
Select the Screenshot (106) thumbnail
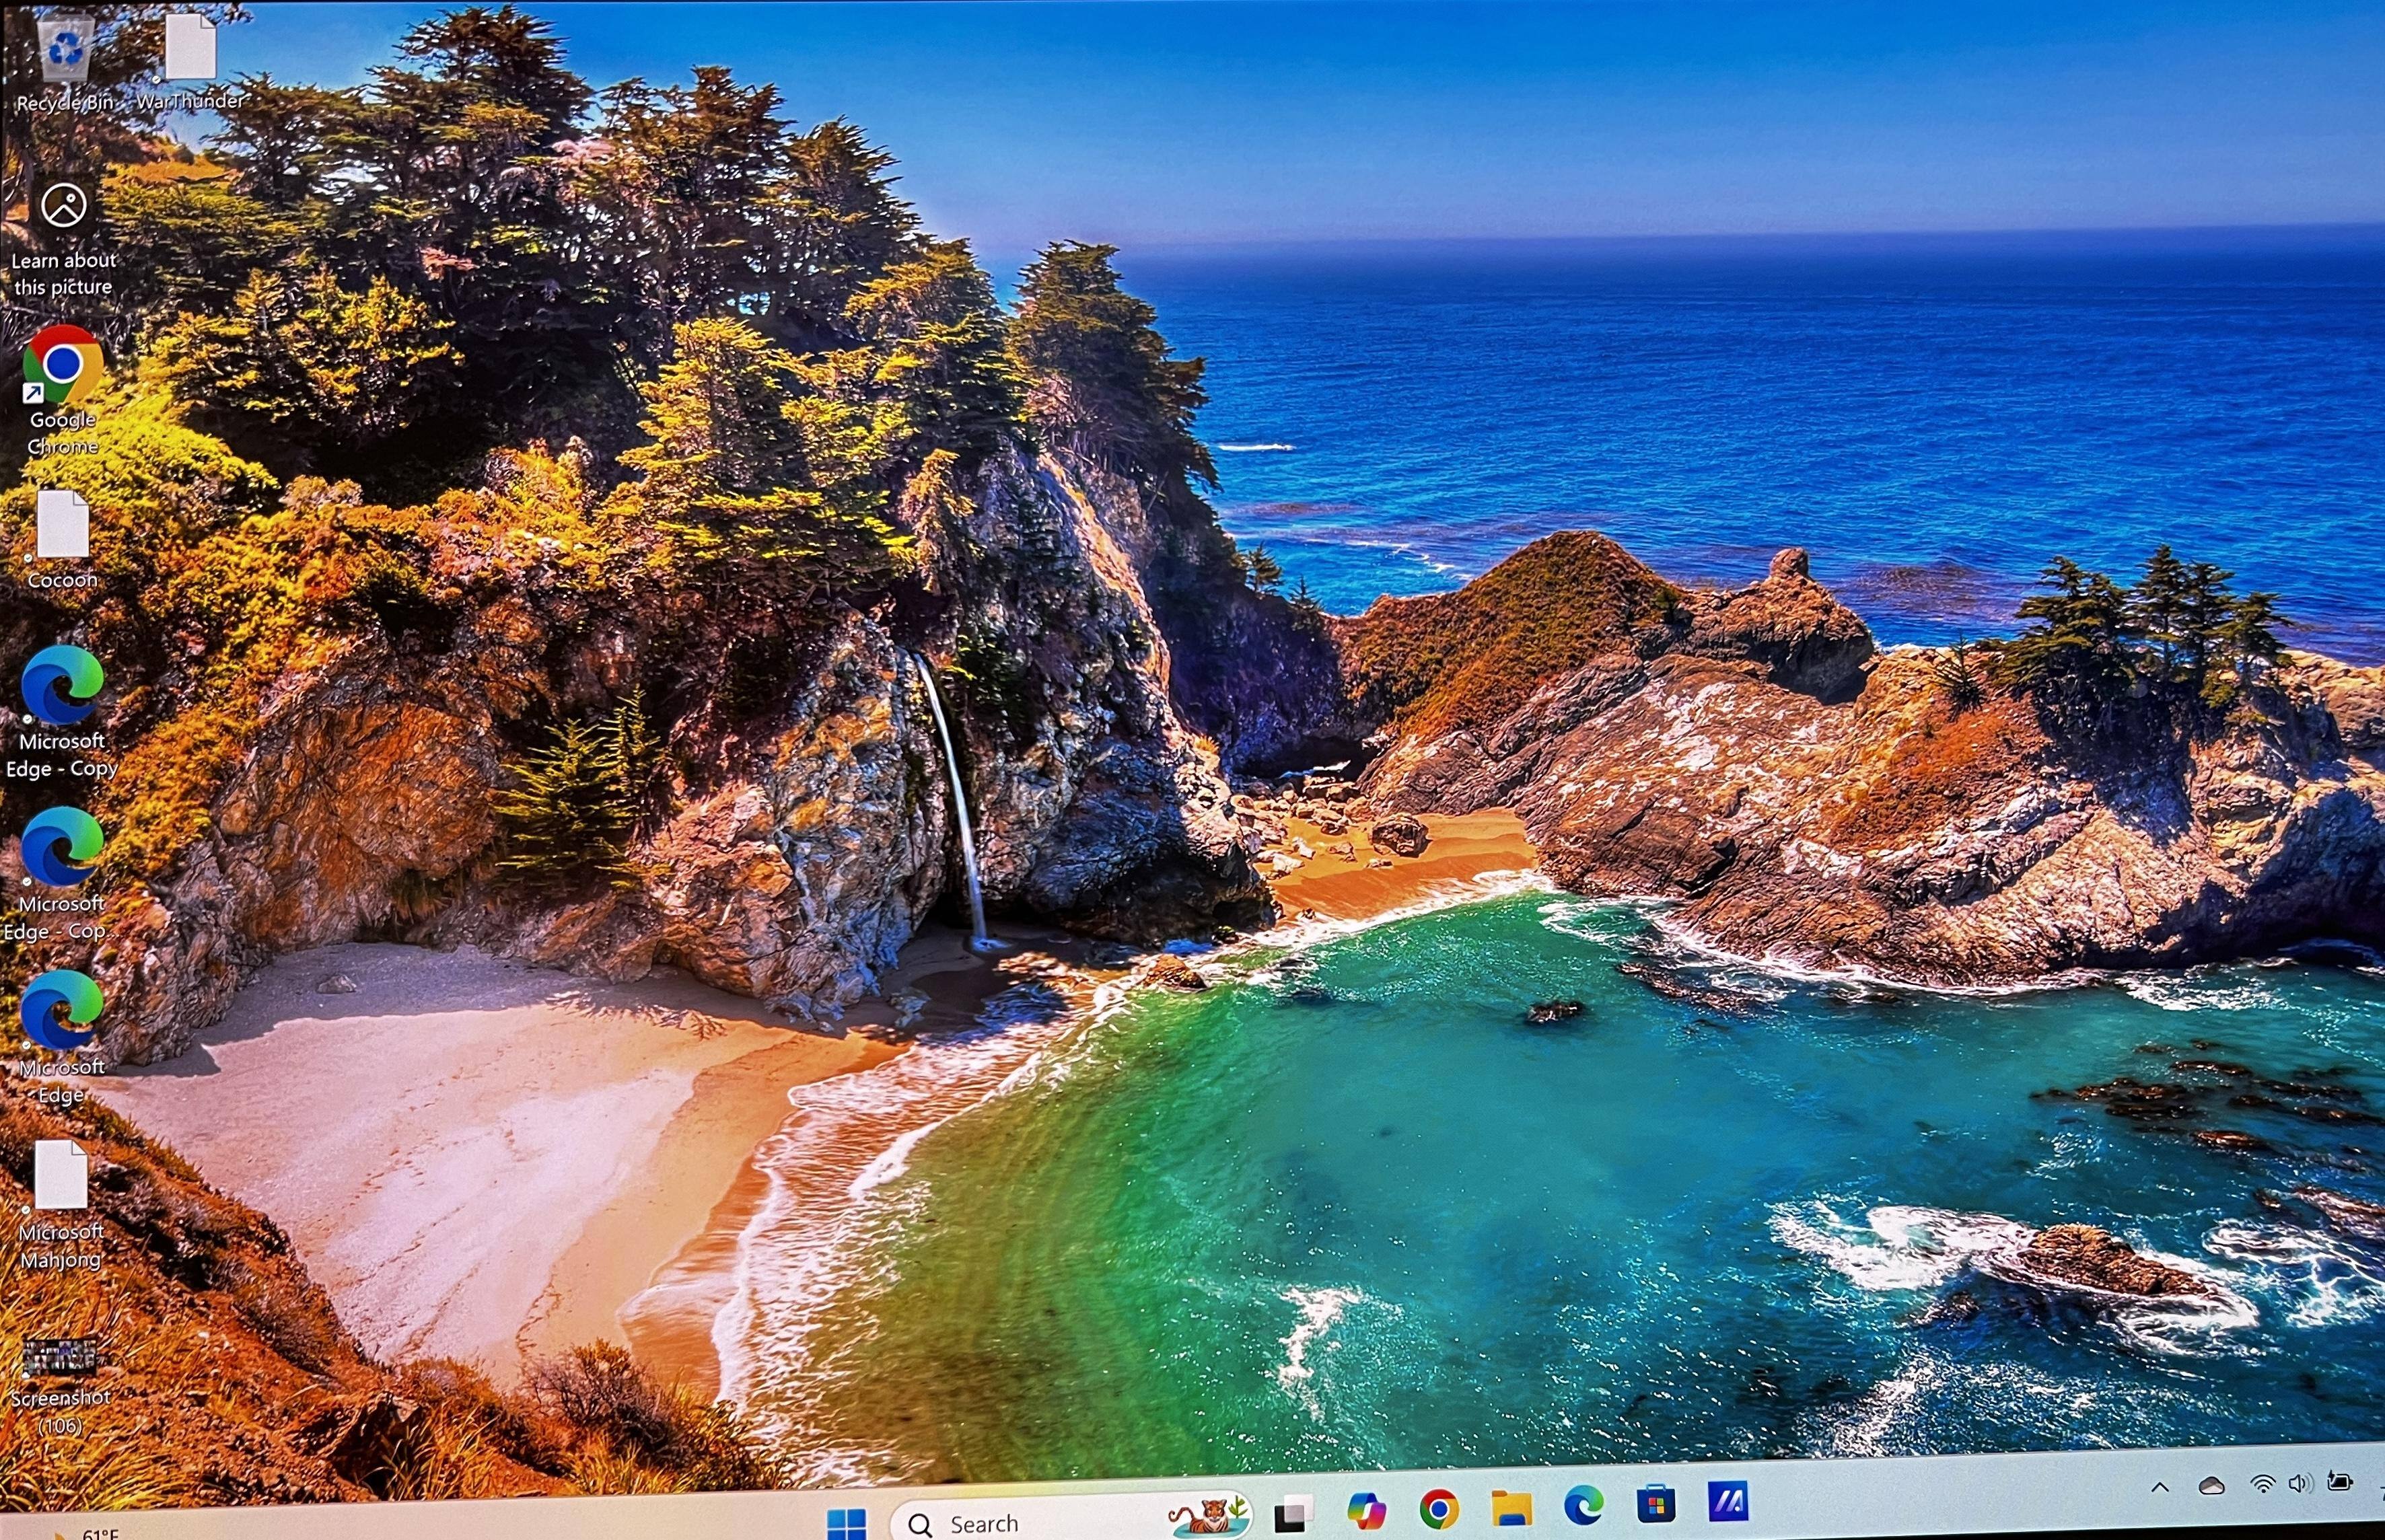60,1358
